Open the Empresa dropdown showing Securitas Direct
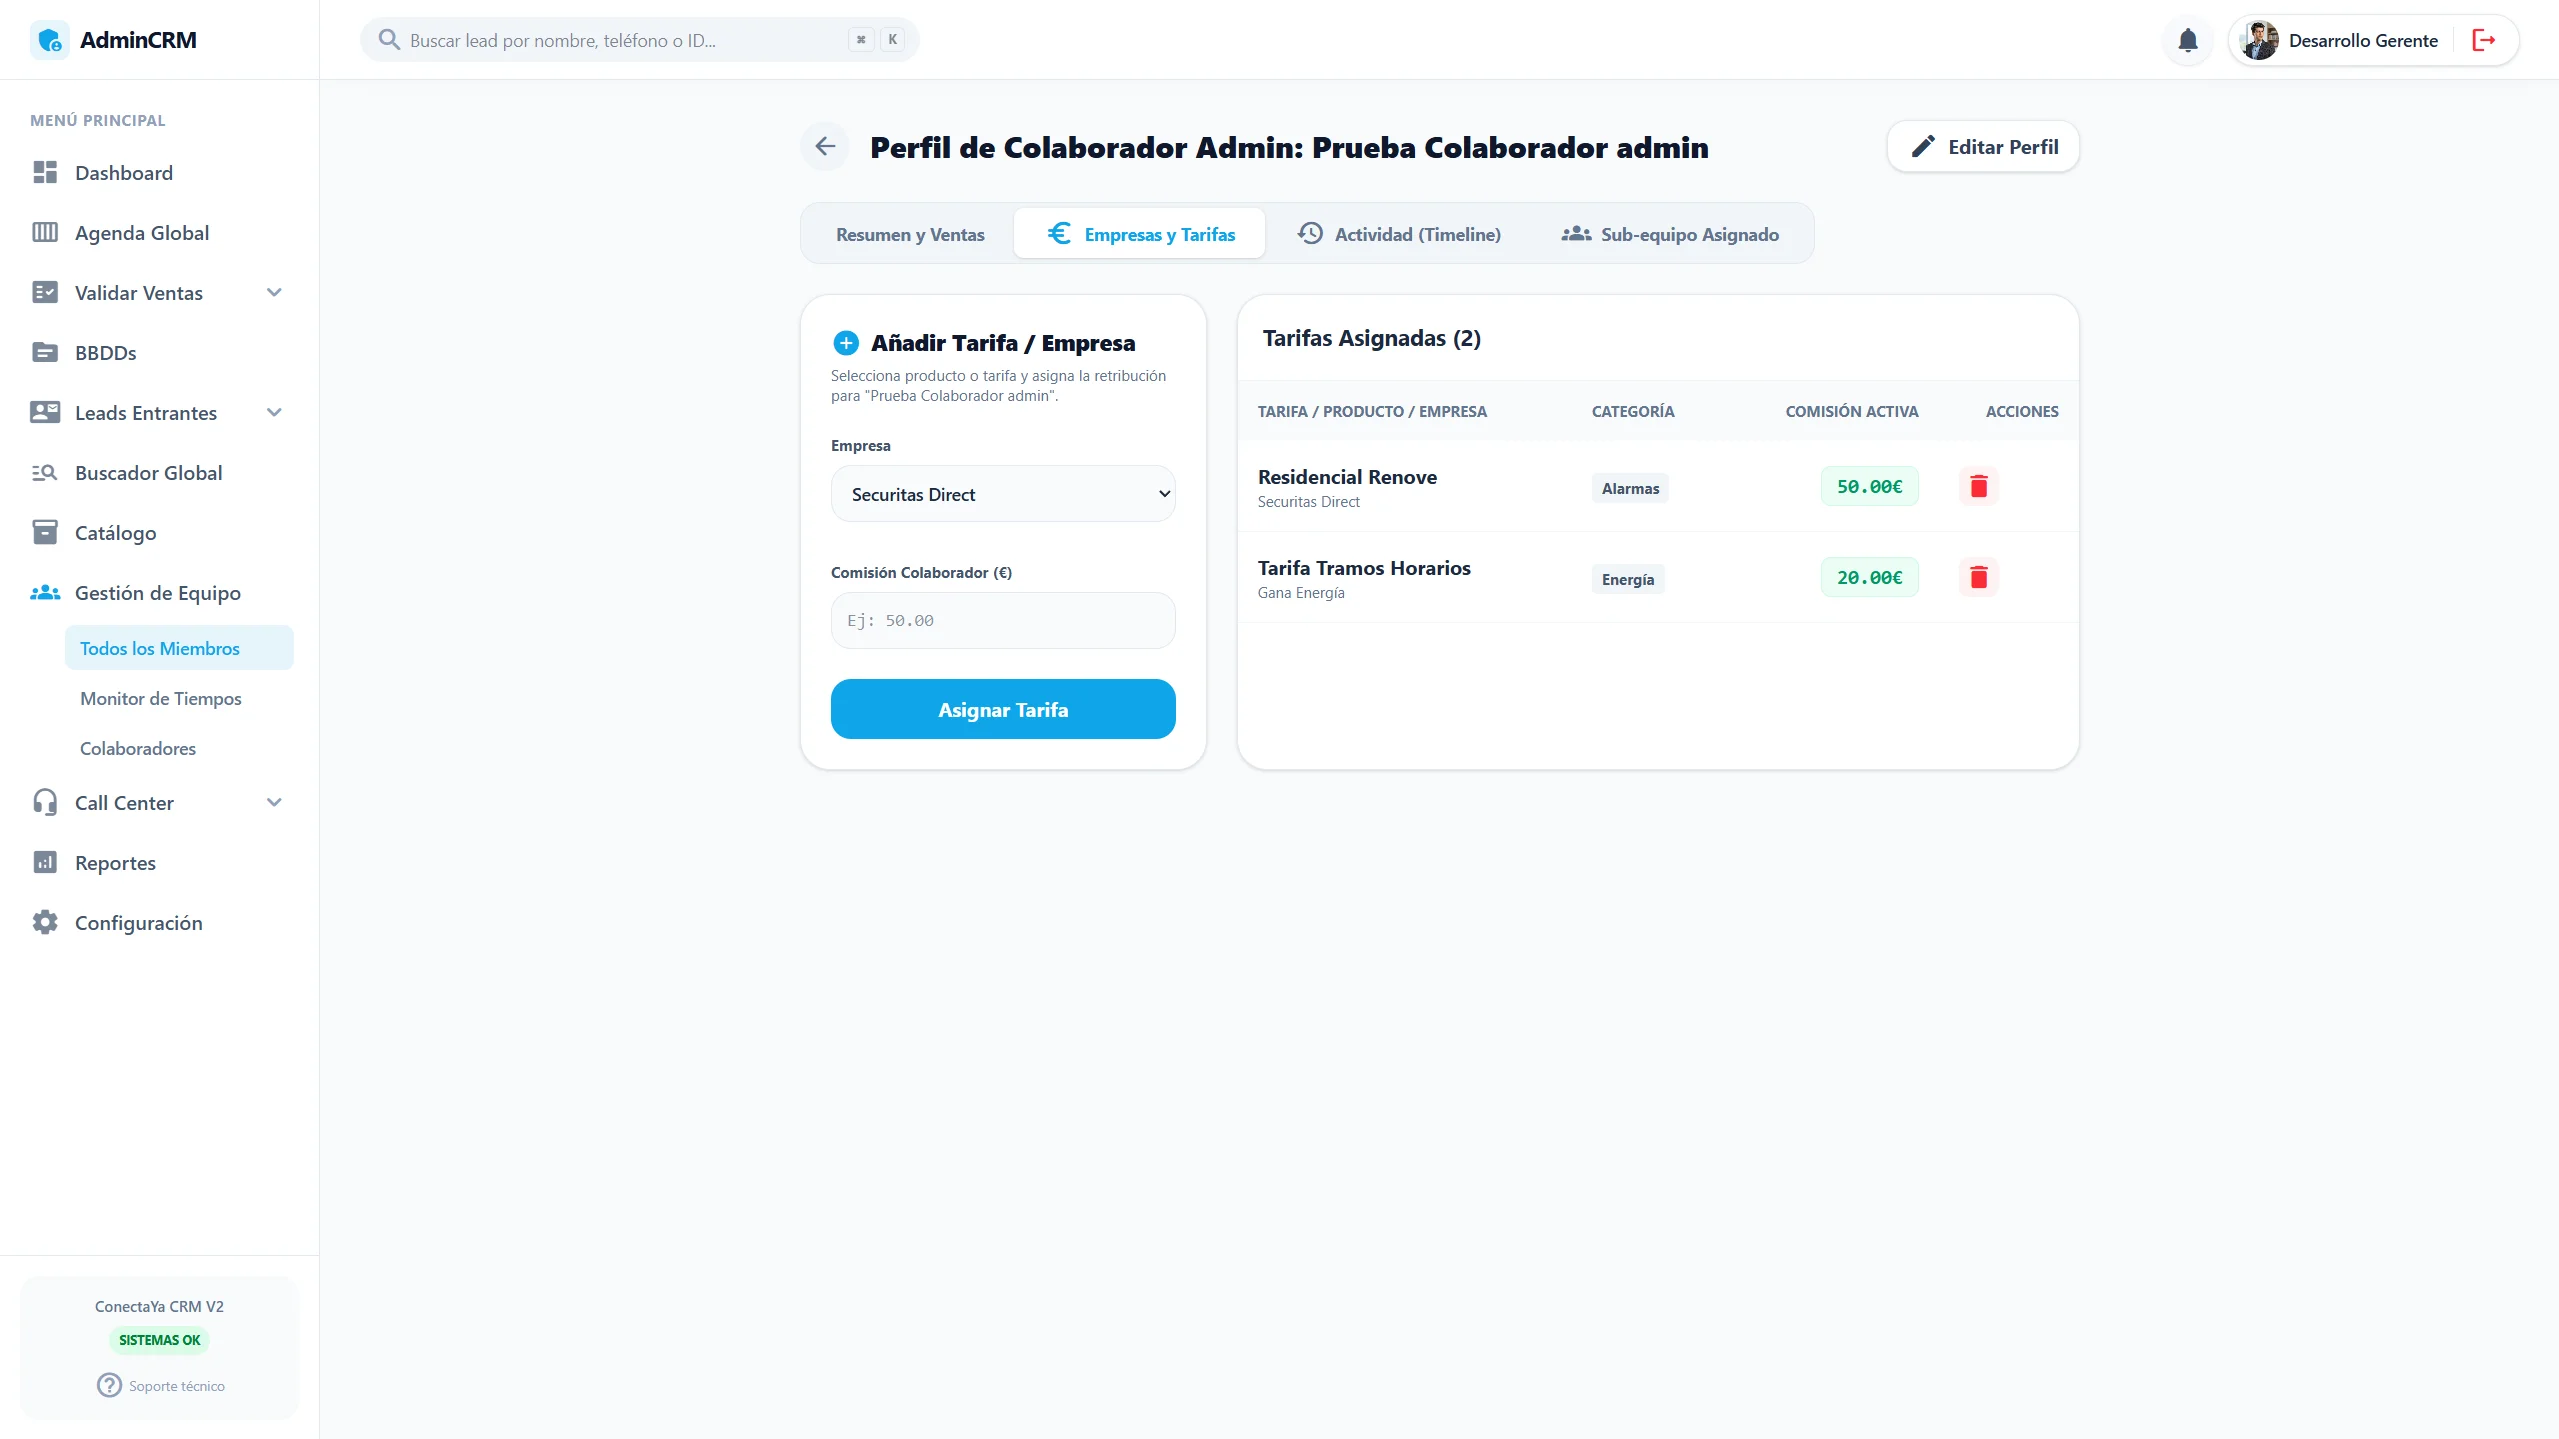The image size is (2559, 1439). pyautogui.click(x=1003, y=494)
